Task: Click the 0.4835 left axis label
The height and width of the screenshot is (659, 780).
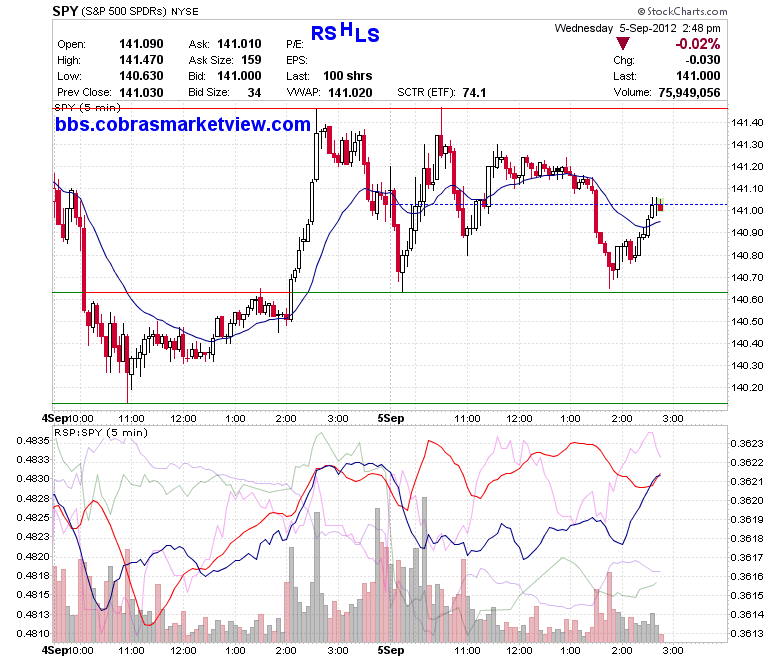Action: click(x=33, y=441)
